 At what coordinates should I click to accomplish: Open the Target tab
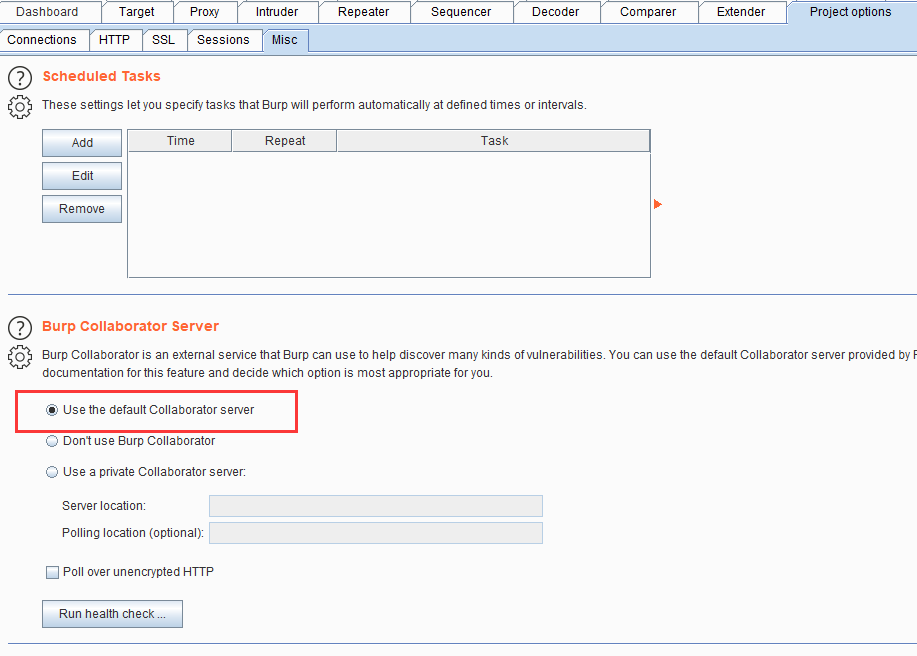coord(137,12)
